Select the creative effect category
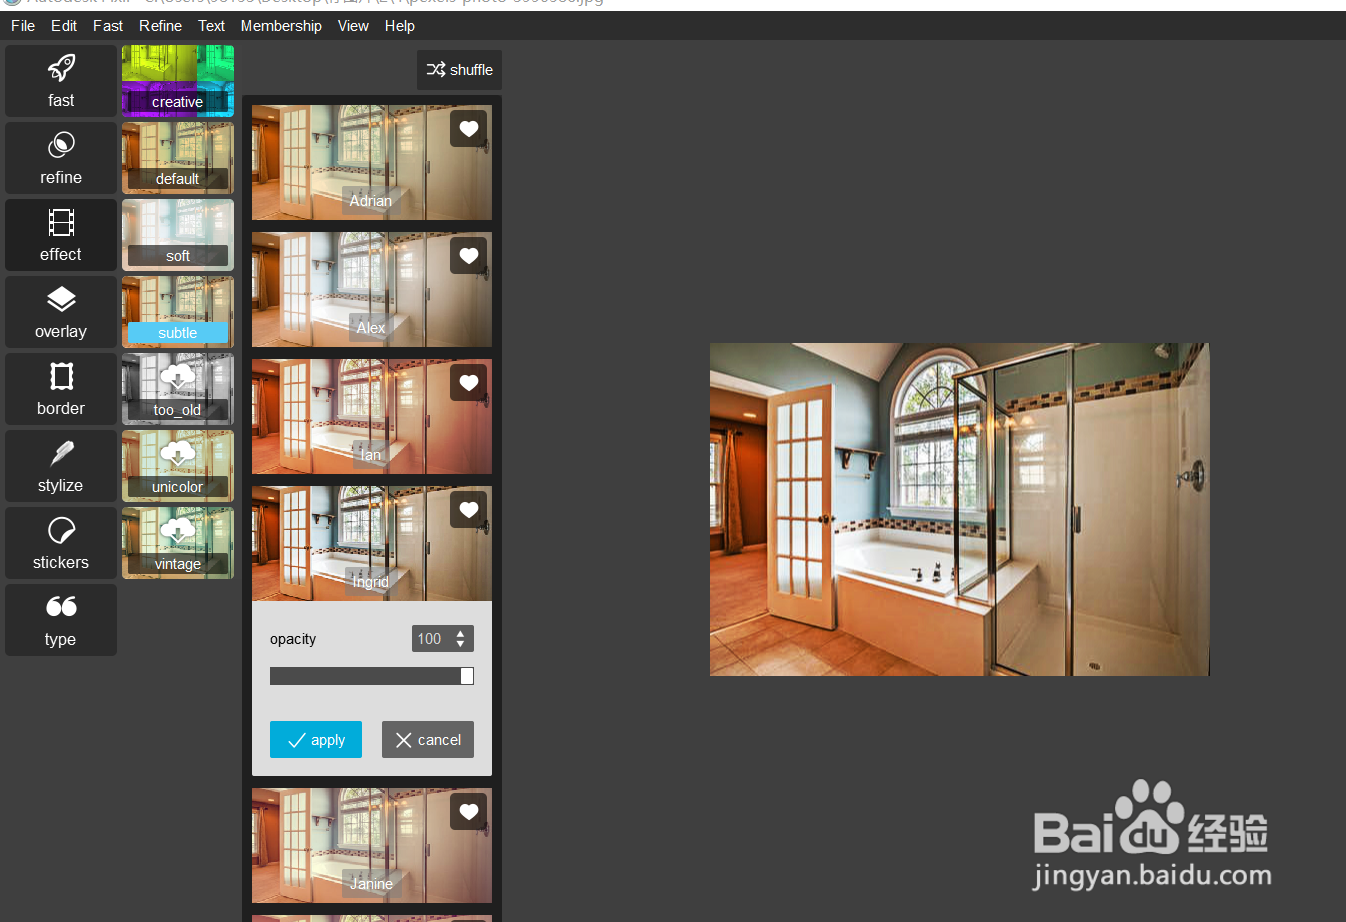Screen dimensions: 1346x922 pyautogui.click(x=178, y=81)
